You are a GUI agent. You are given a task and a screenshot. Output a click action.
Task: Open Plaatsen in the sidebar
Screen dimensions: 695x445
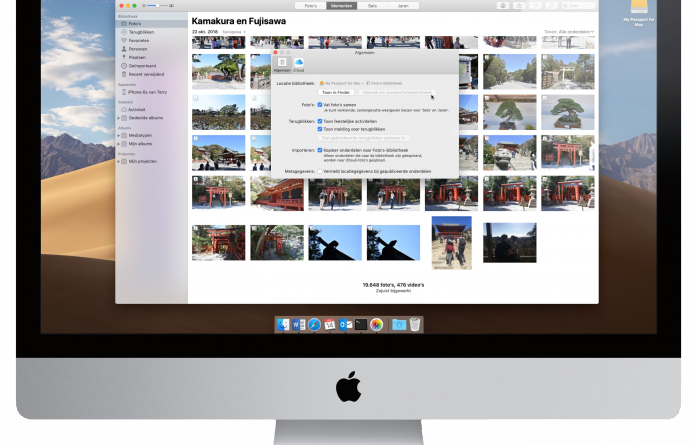136,57
